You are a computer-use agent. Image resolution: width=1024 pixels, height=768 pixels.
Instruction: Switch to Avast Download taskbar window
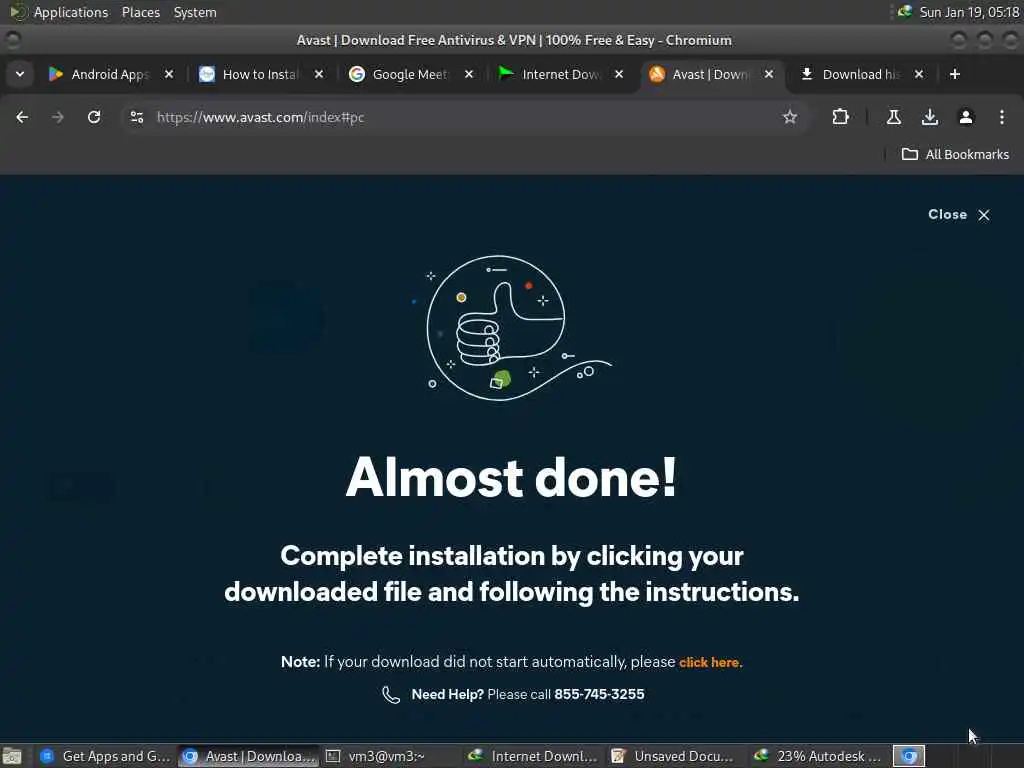(x=249, y=756)
